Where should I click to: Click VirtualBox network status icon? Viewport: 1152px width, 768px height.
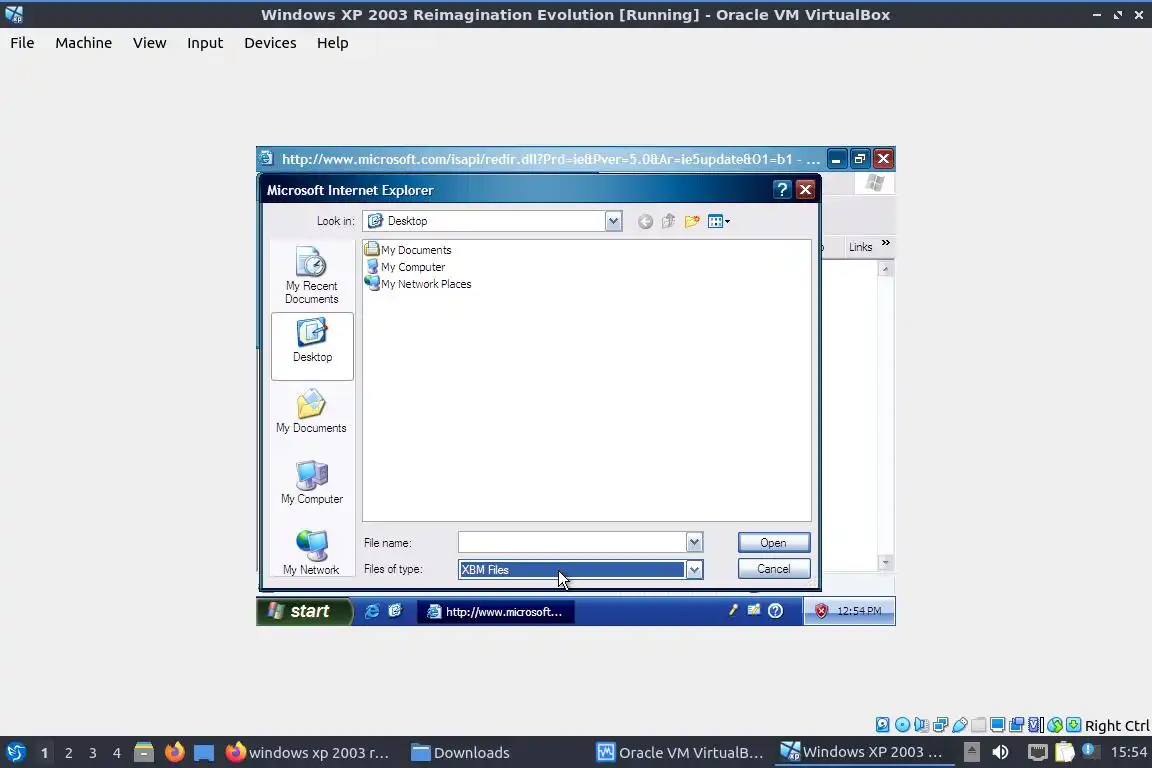940,725
